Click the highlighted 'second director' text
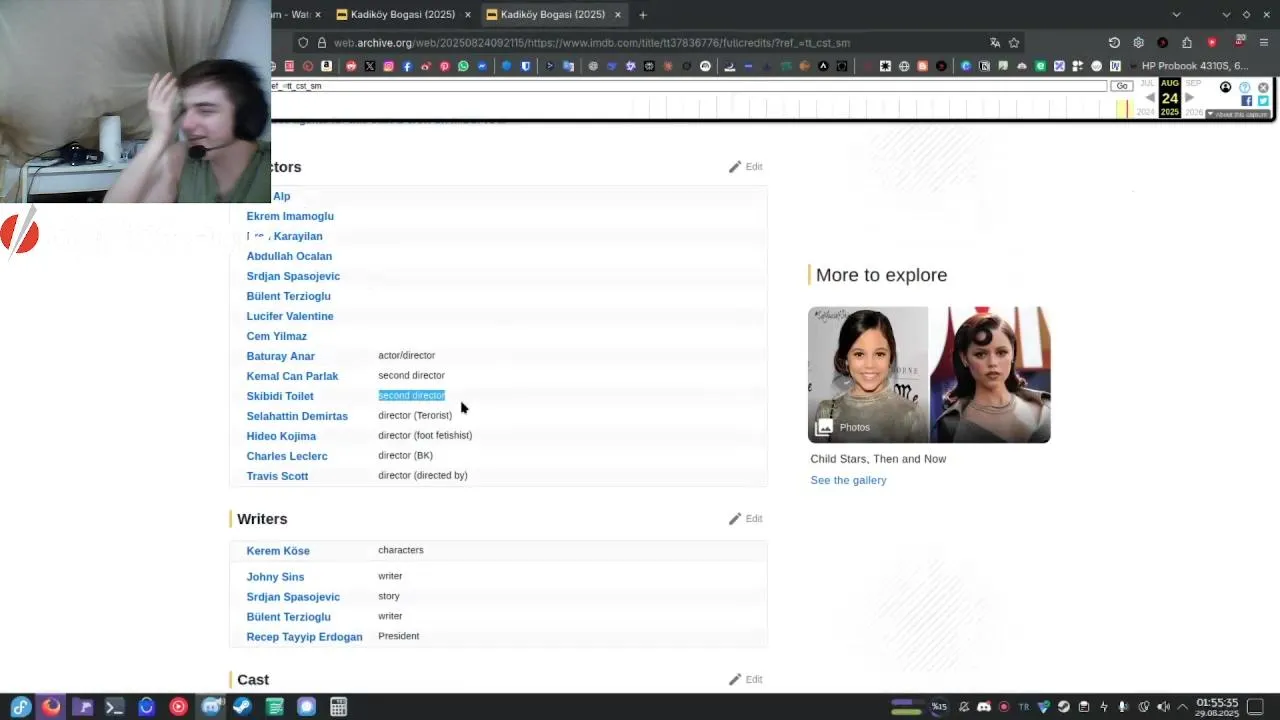Image resolution: width=1280 pixels, height=720 pixels. 411,395
